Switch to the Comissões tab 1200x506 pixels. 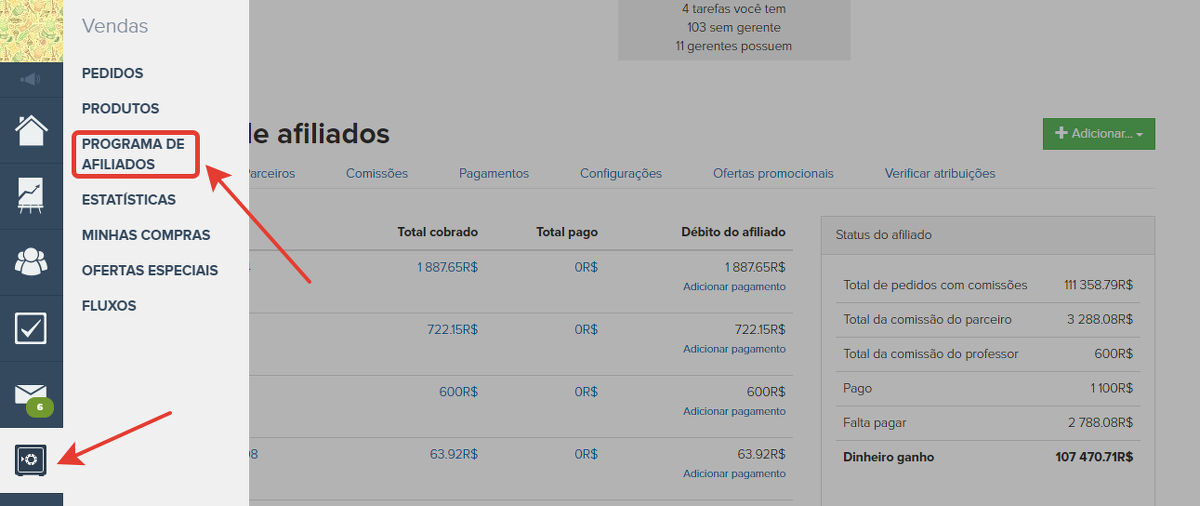pyautogui.click(x=377, y=173)
